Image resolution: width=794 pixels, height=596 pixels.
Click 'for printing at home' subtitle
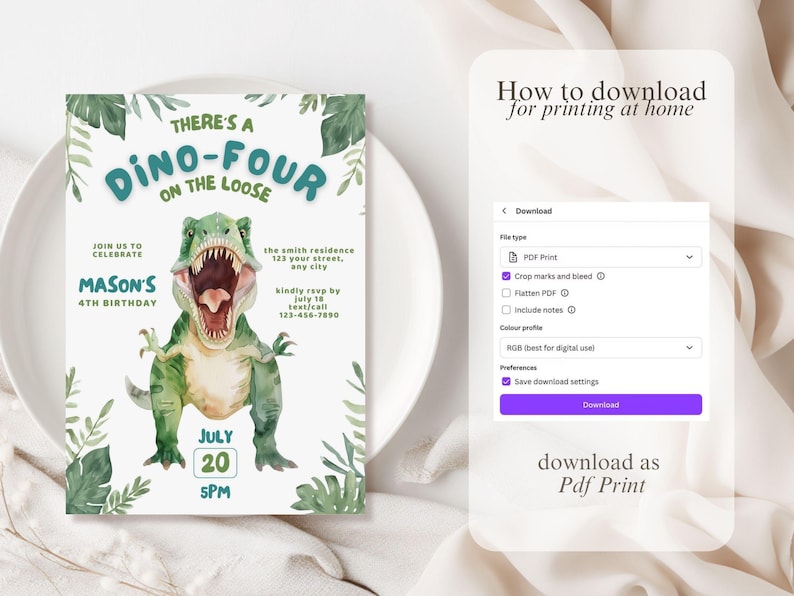(x=601, y=109)
